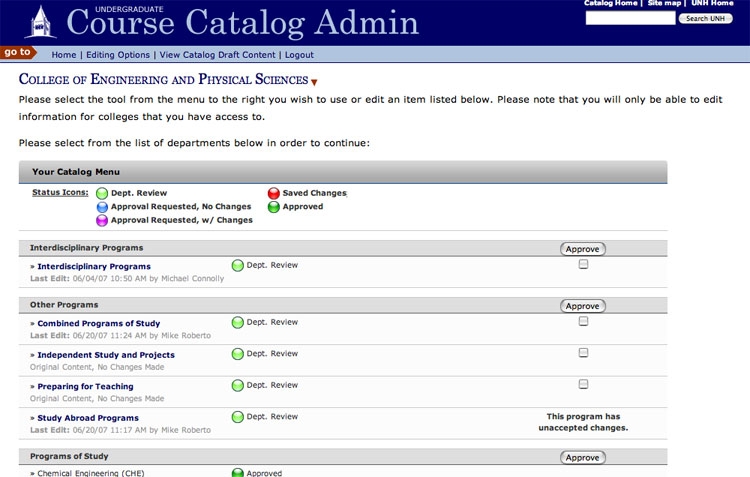Viewport: 750px width, 477px height.
Task: Check the Combined Programs of Study checkbox
Action: coord(583,321)
